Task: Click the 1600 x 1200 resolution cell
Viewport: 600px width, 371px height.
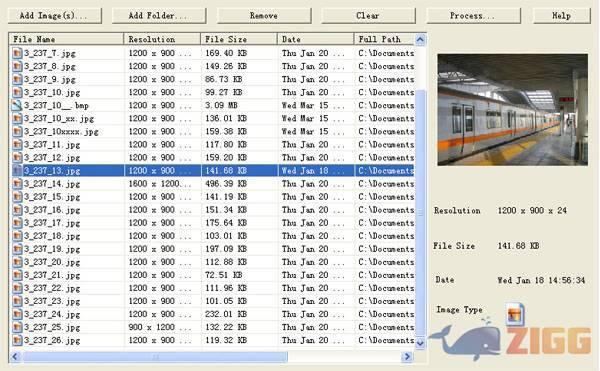Action: (x=160, y=184)
